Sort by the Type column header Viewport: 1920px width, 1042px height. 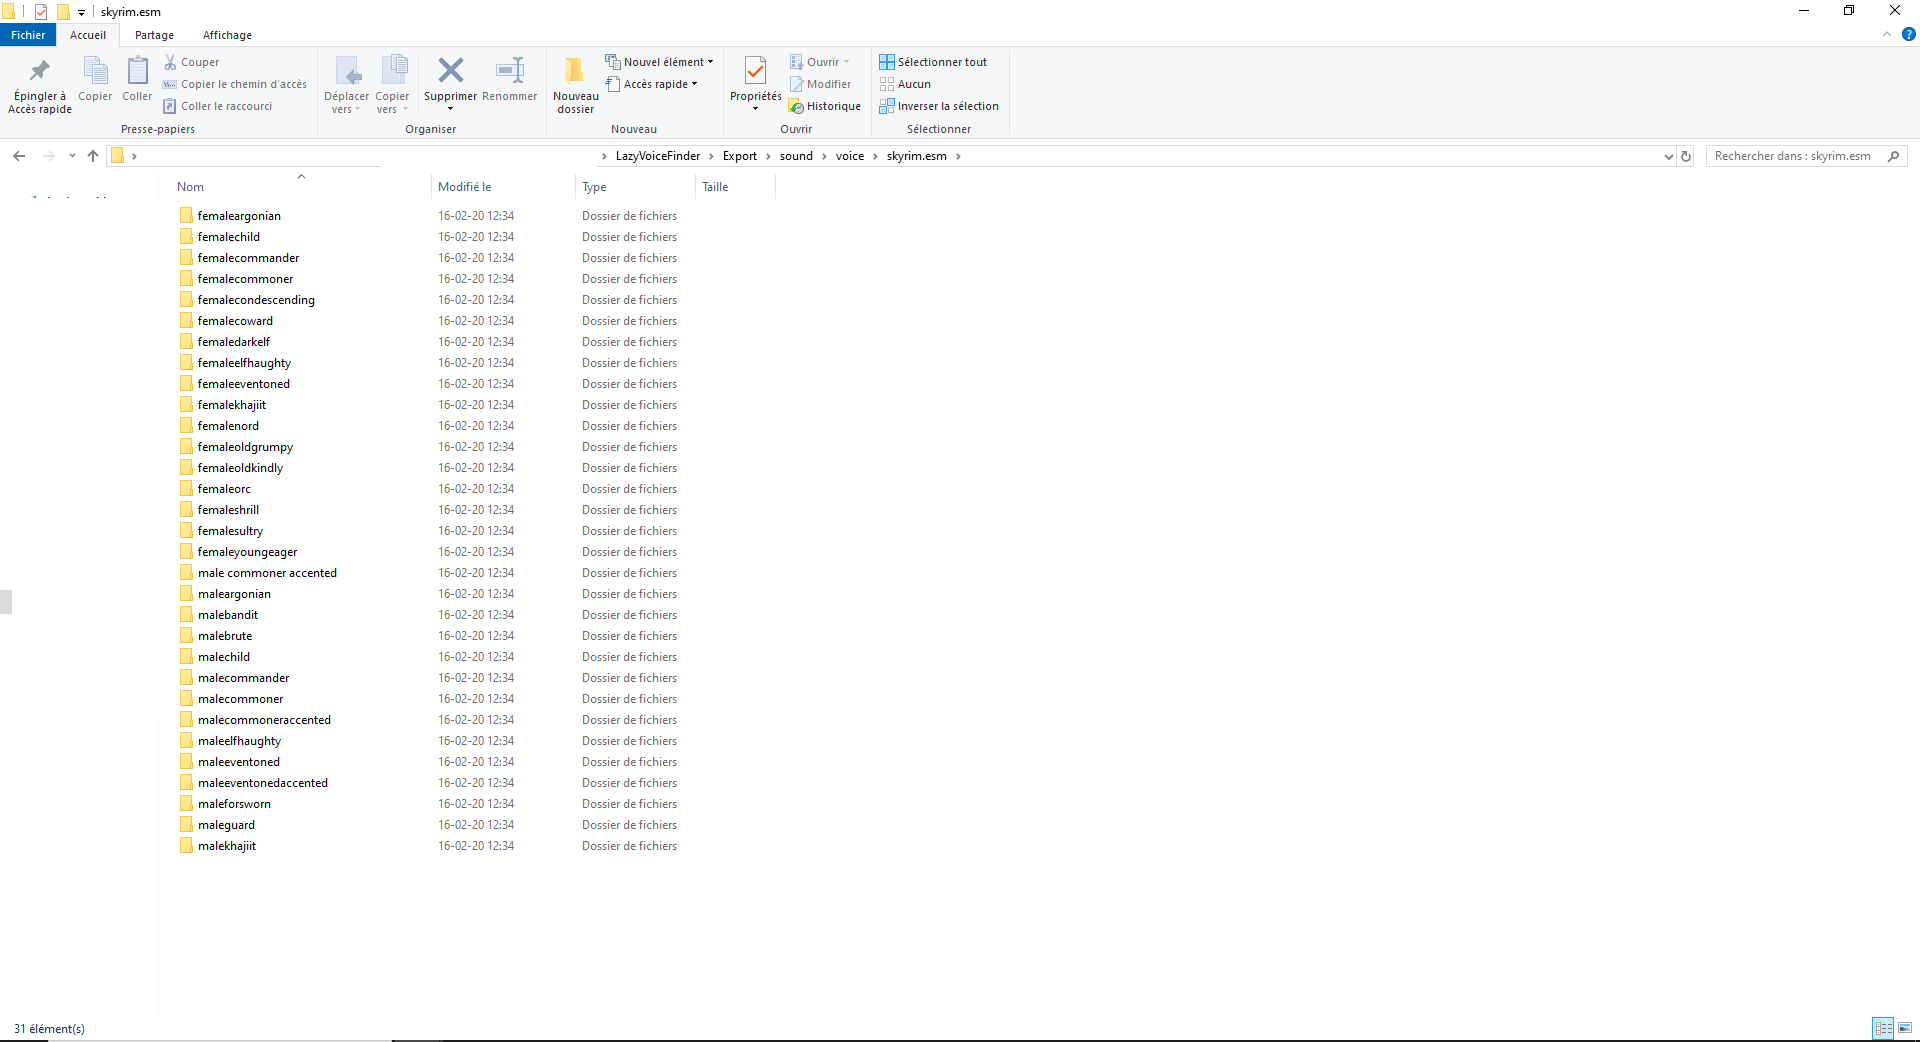(594, 187)
